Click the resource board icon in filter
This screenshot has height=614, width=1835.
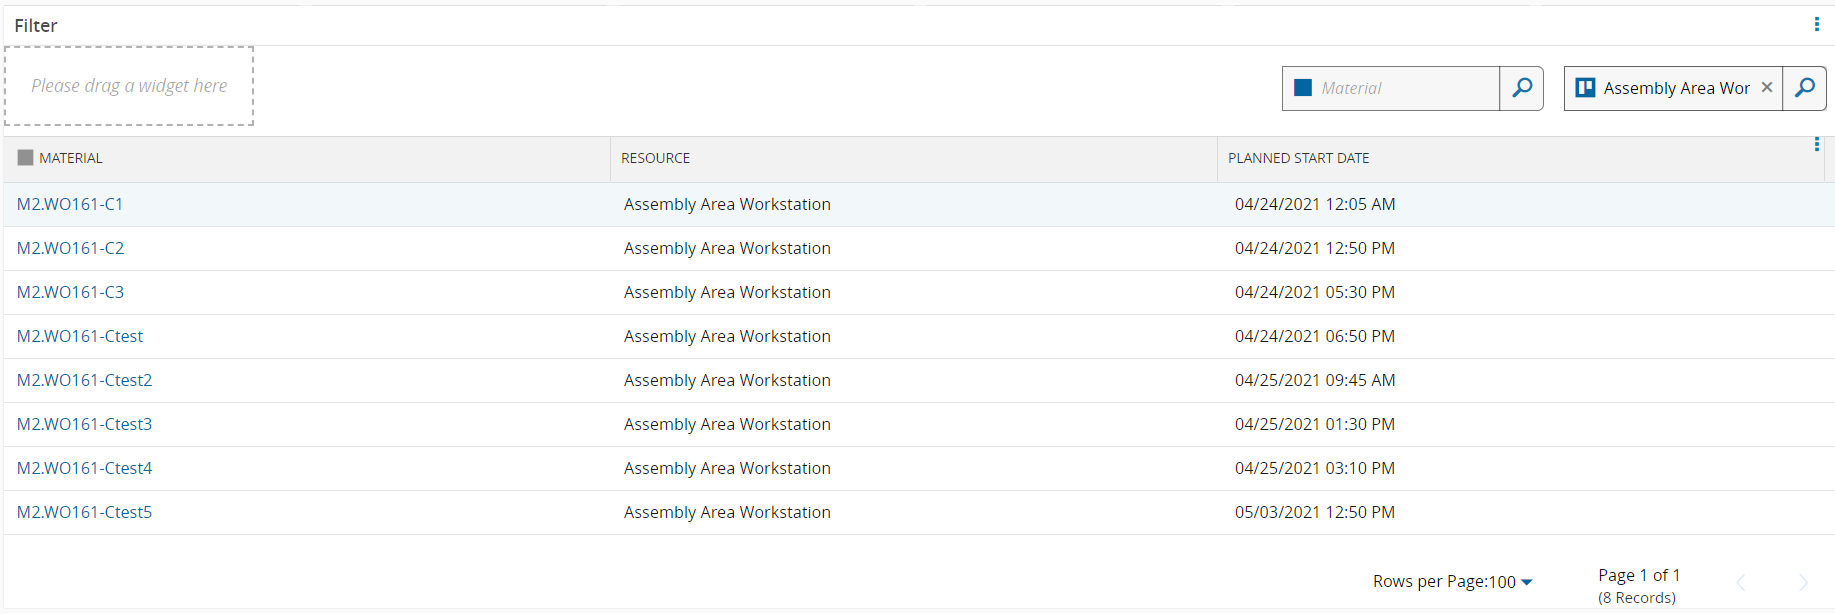coord(1585,88)
